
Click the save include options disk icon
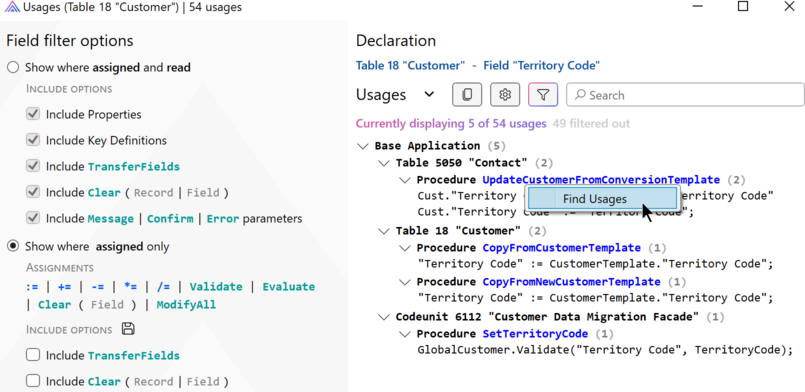coord(128,329)
